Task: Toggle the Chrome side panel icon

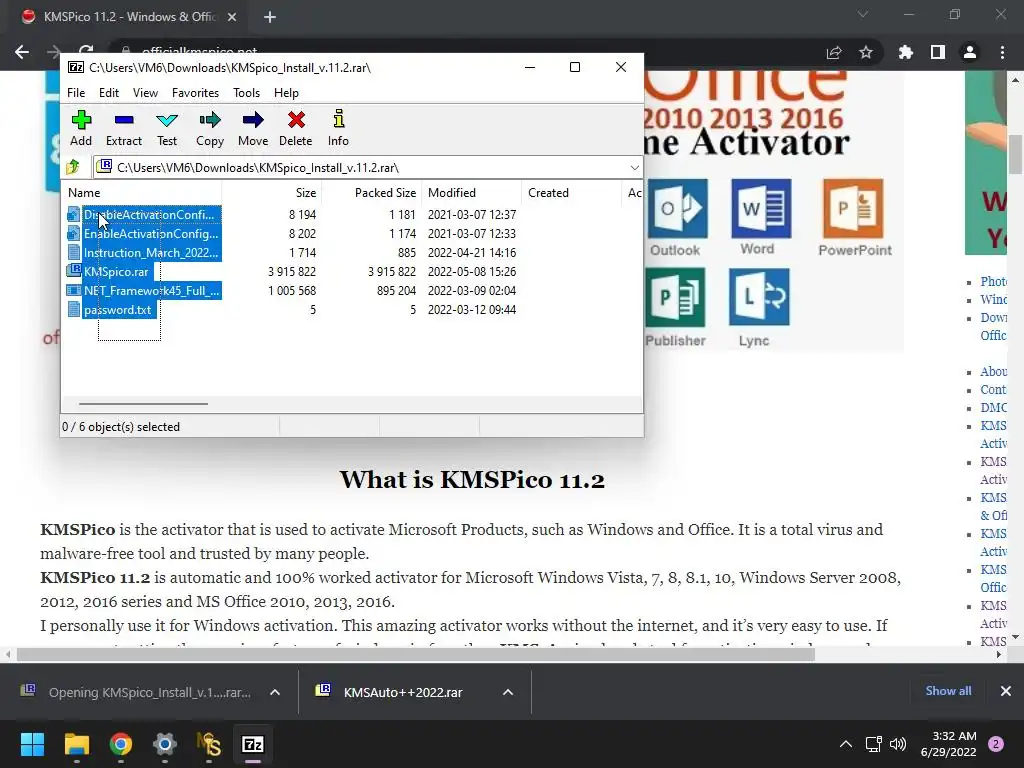Action: (x=938, y=52)
